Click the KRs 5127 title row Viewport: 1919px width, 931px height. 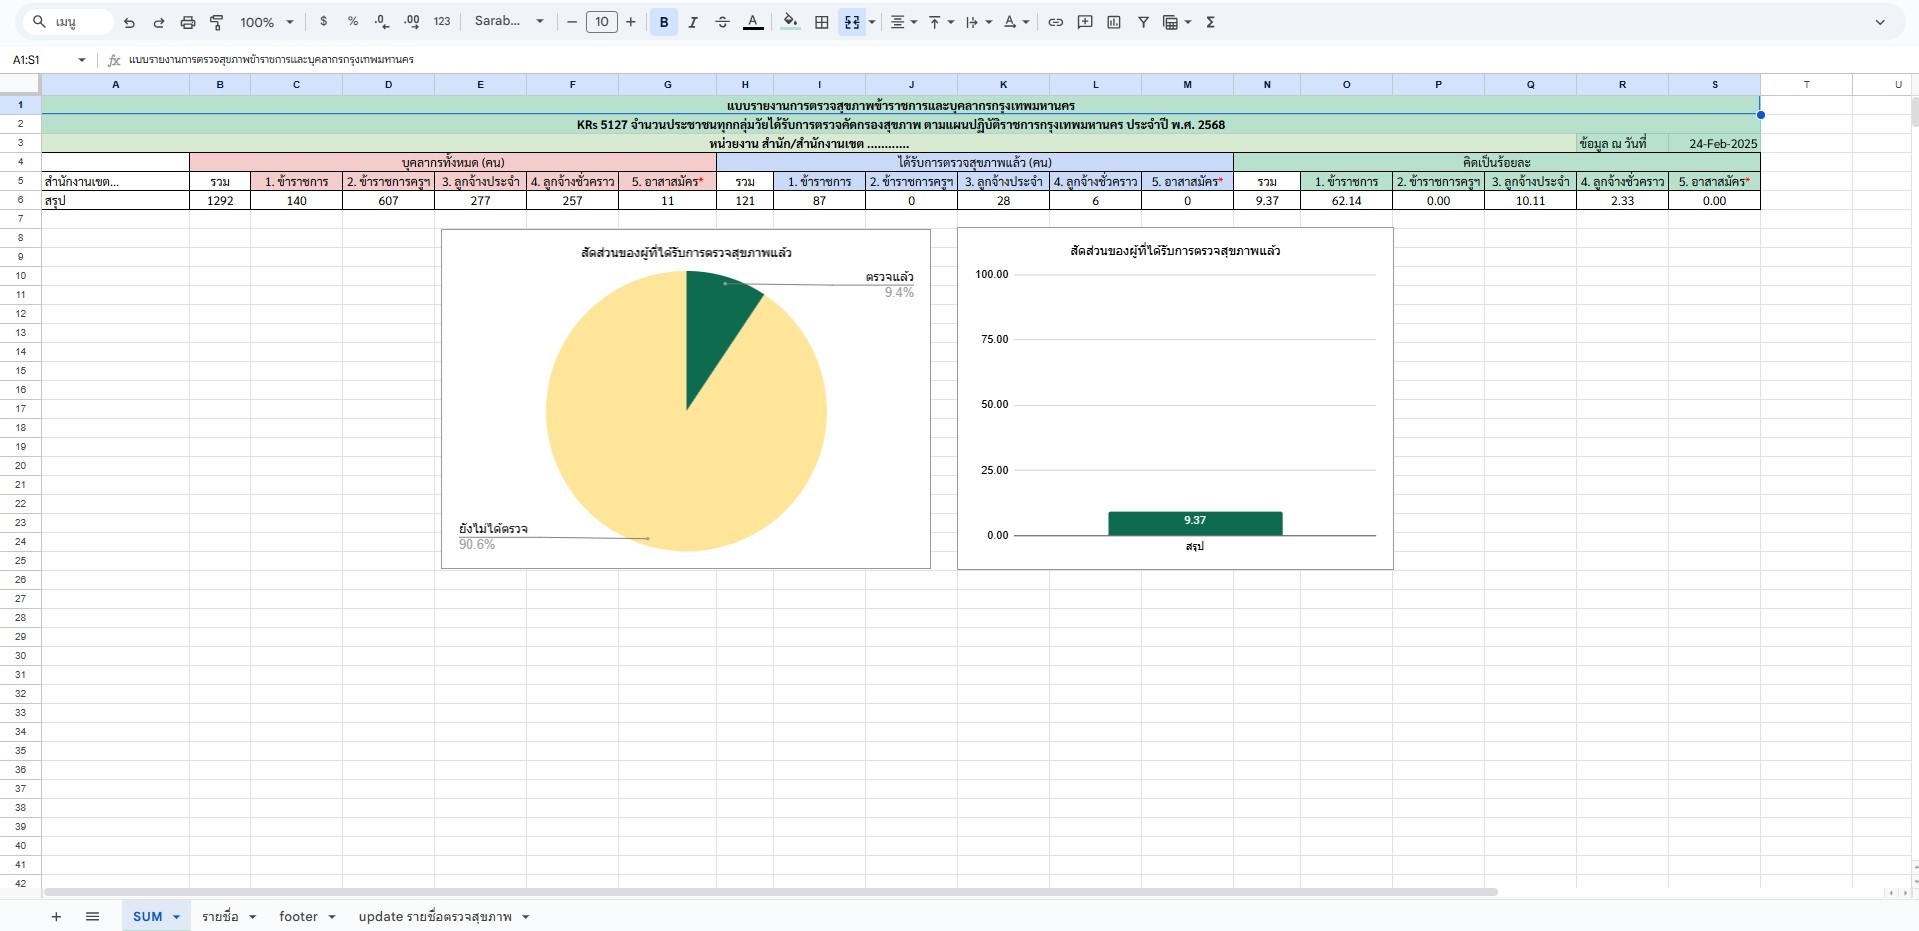click(900, 124)
